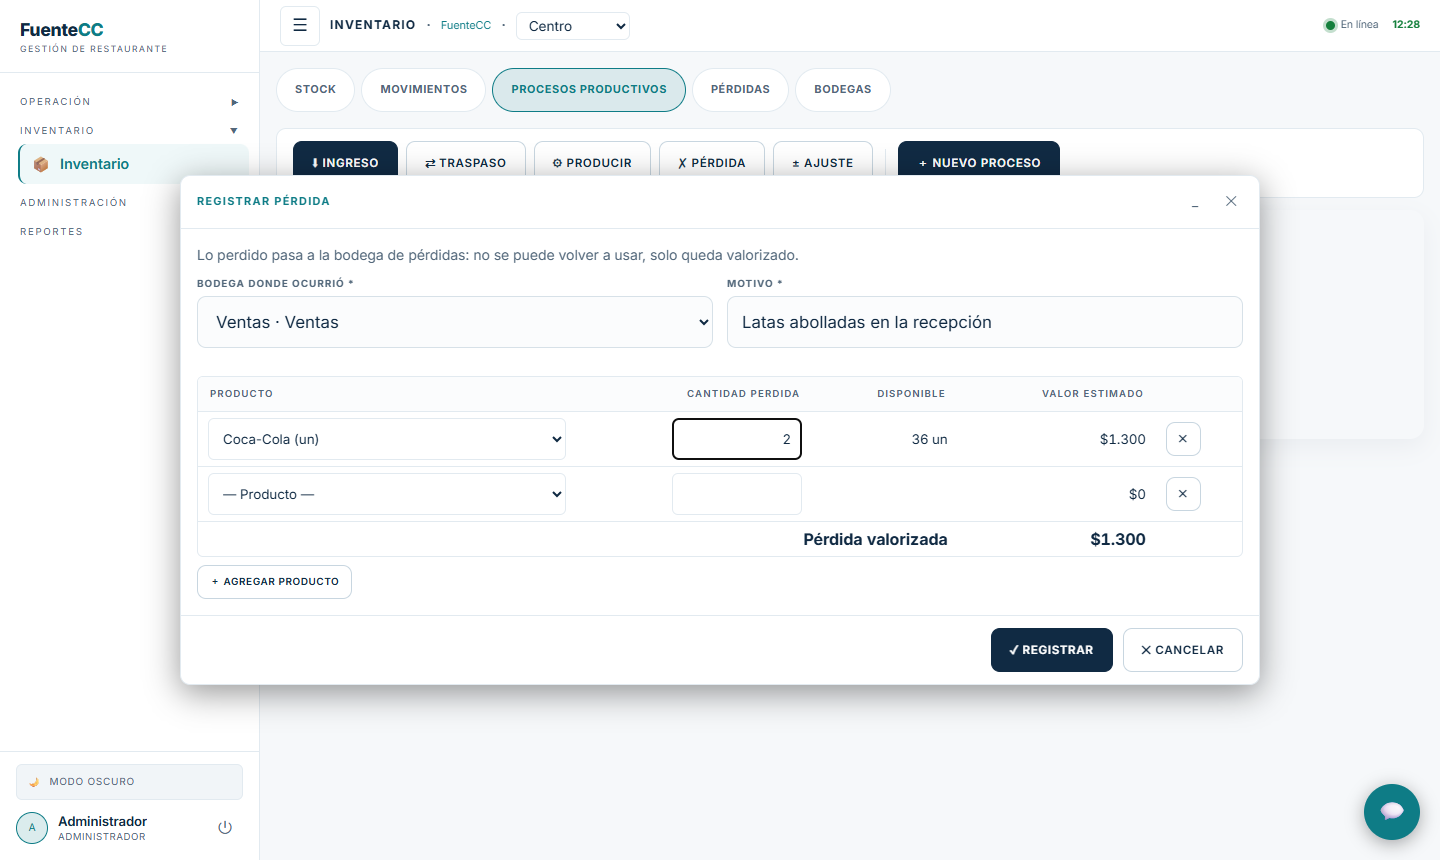The image size is (1440, 860).
Task: Click Coca-Cola cantidad perdida field
Action: pyautogui.click(x=737, y=439)
